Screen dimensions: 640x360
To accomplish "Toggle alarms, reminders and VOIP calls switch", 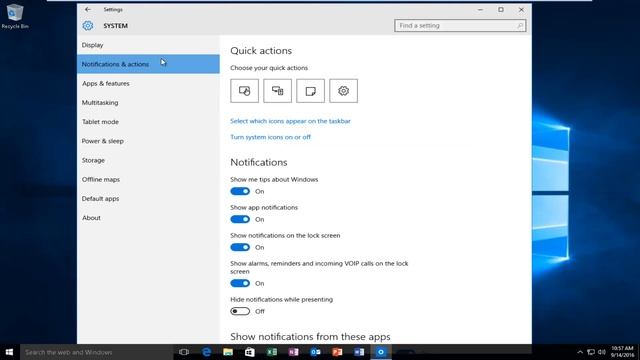I will 240,283.
